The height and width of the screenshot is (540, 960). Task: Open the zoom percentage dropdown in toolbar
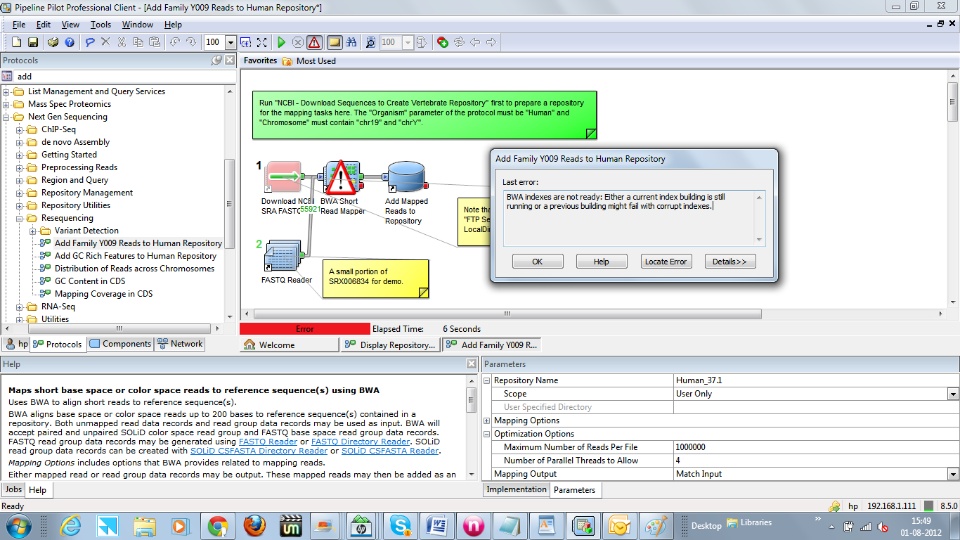[231, 42]
